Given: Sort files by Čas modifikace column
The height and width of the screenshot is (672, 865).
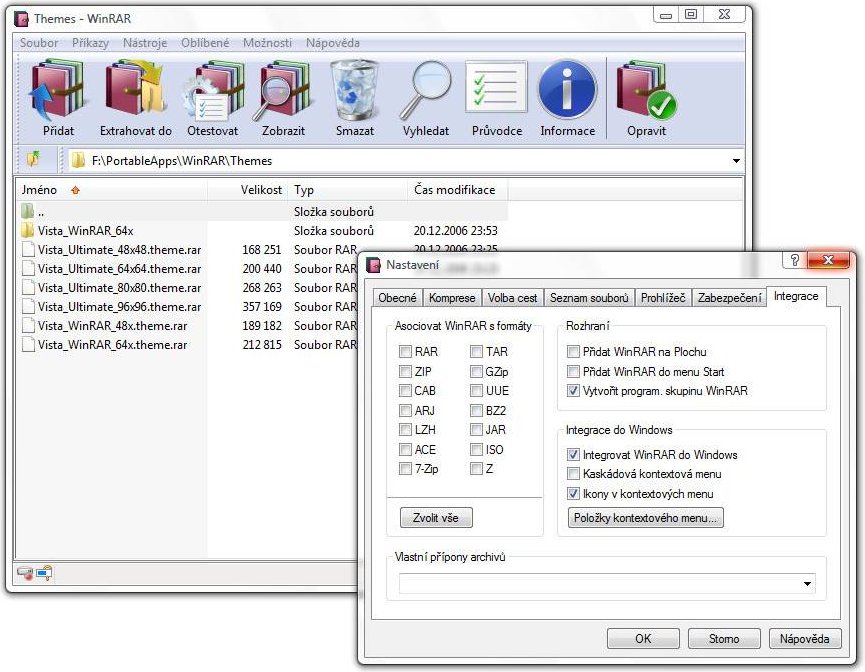Looking at the screenshot, I should 457,190.
